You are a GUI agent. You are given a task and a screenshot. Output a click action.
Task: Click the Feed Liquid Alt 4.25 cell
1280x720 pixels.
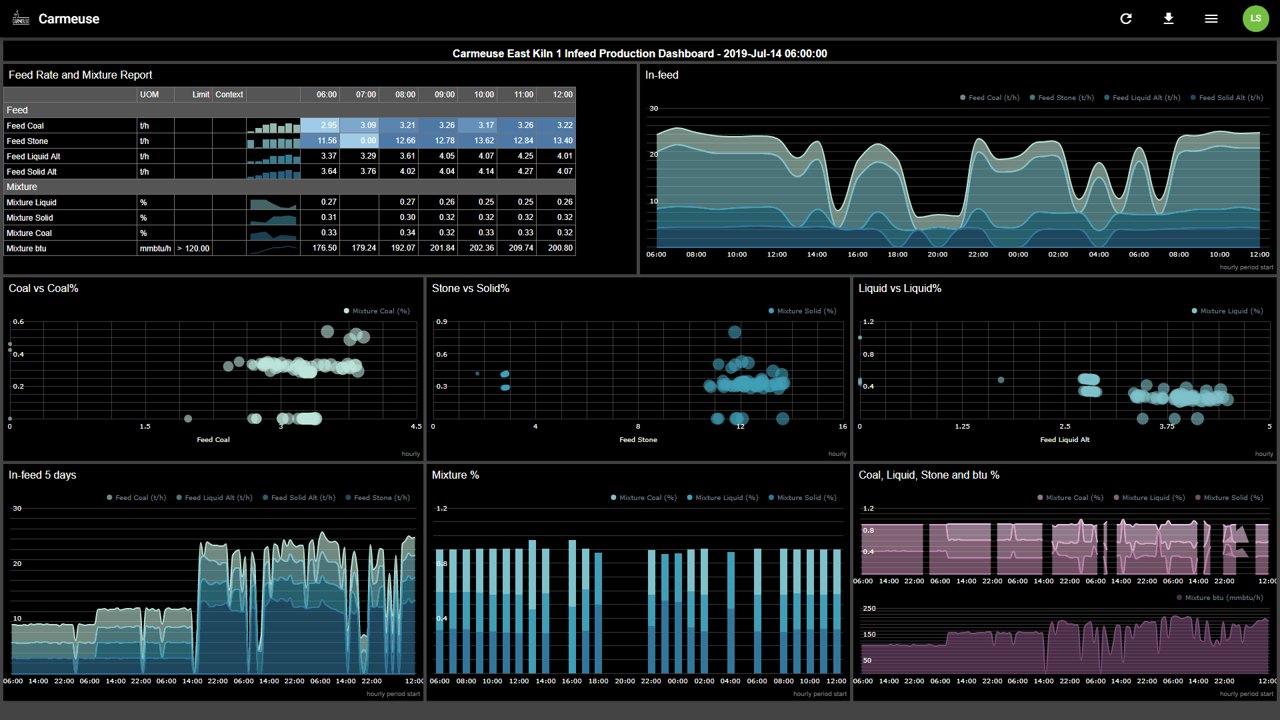(516, 156)
